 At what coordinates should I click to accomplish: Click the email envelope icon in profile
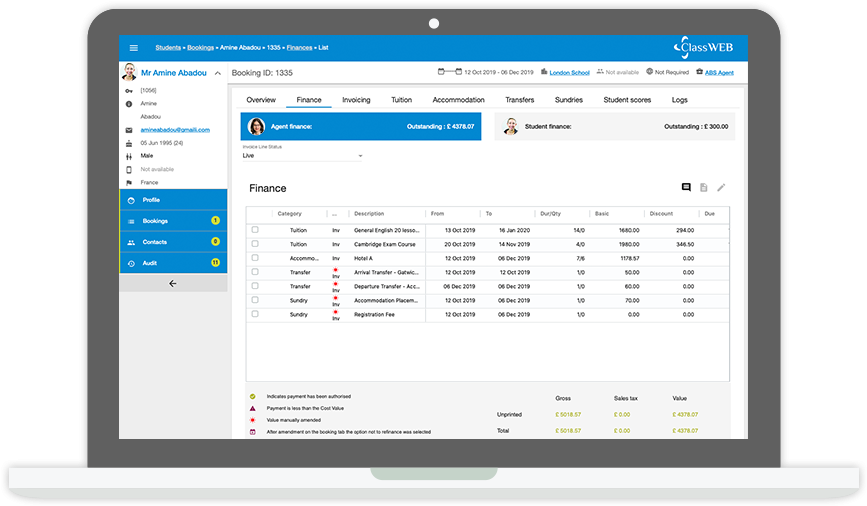click(x=129, y=130)
